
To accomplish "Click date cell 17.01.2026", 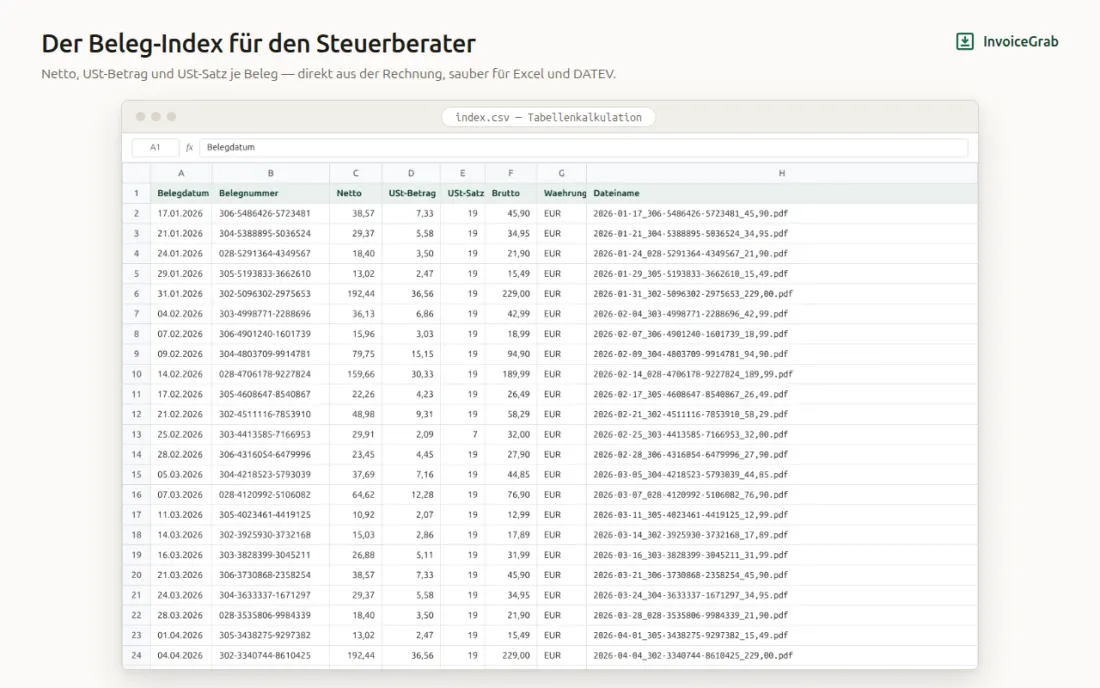I will pyautogui.click(x=181, y=213).
